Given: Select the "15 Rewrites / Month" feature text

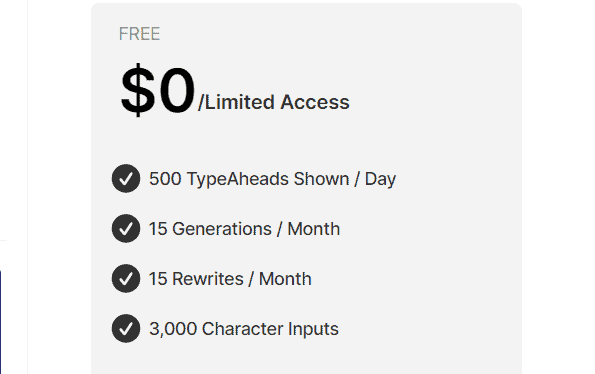Looking at the screenshot, I should 230,279.
